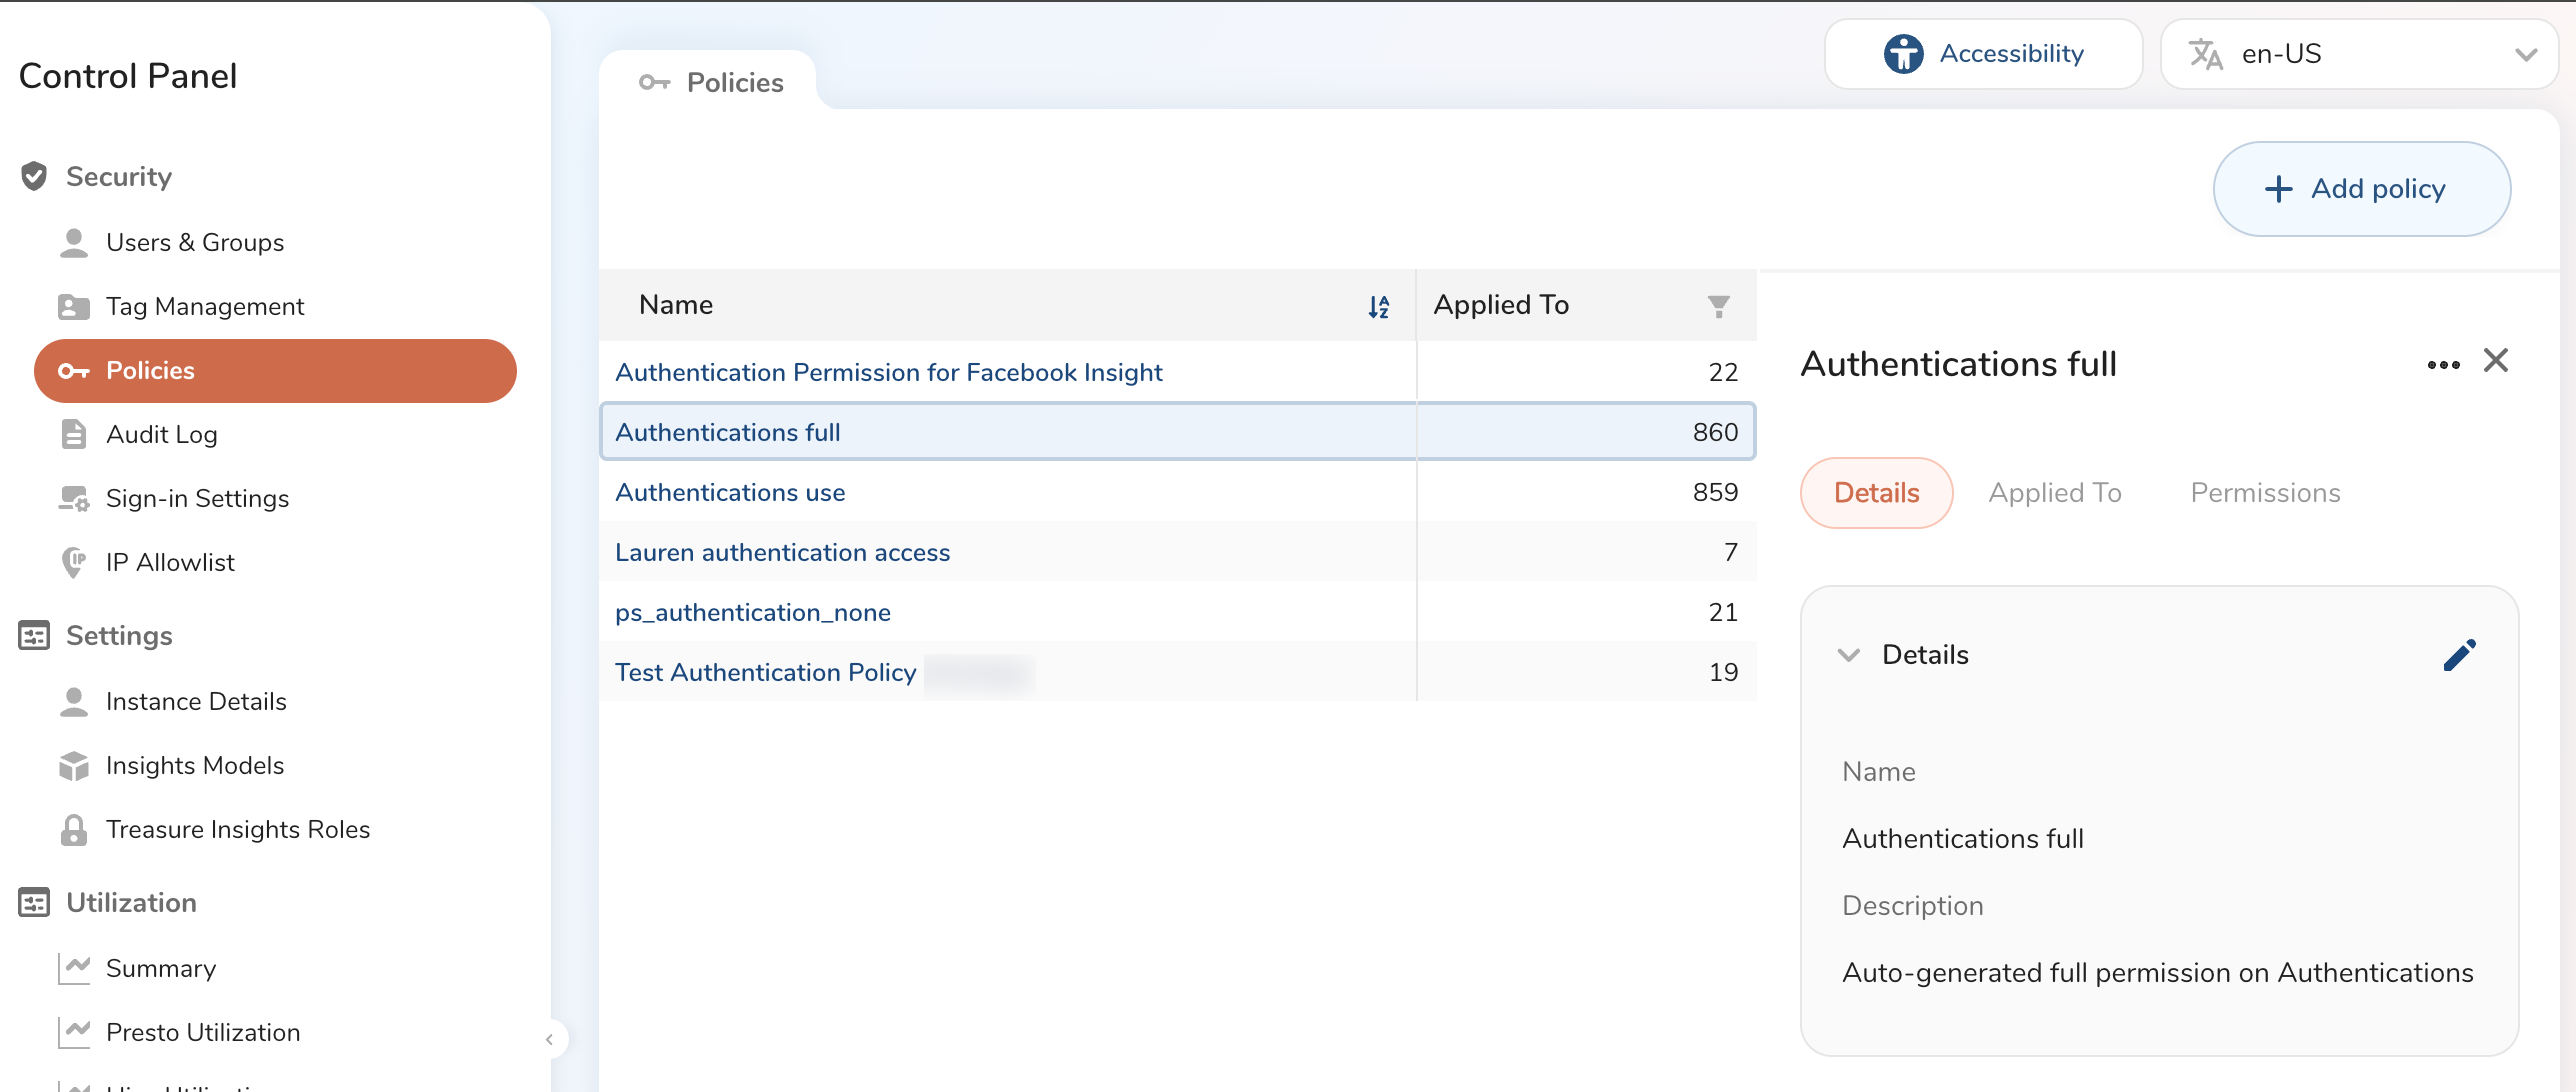
Task: Open the three-dots more options menu
Action: (2442, 365)
